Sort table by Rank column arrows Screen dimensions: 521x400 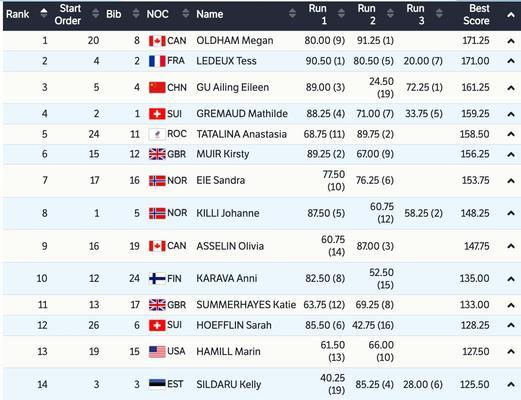click(x=44, y=13)
